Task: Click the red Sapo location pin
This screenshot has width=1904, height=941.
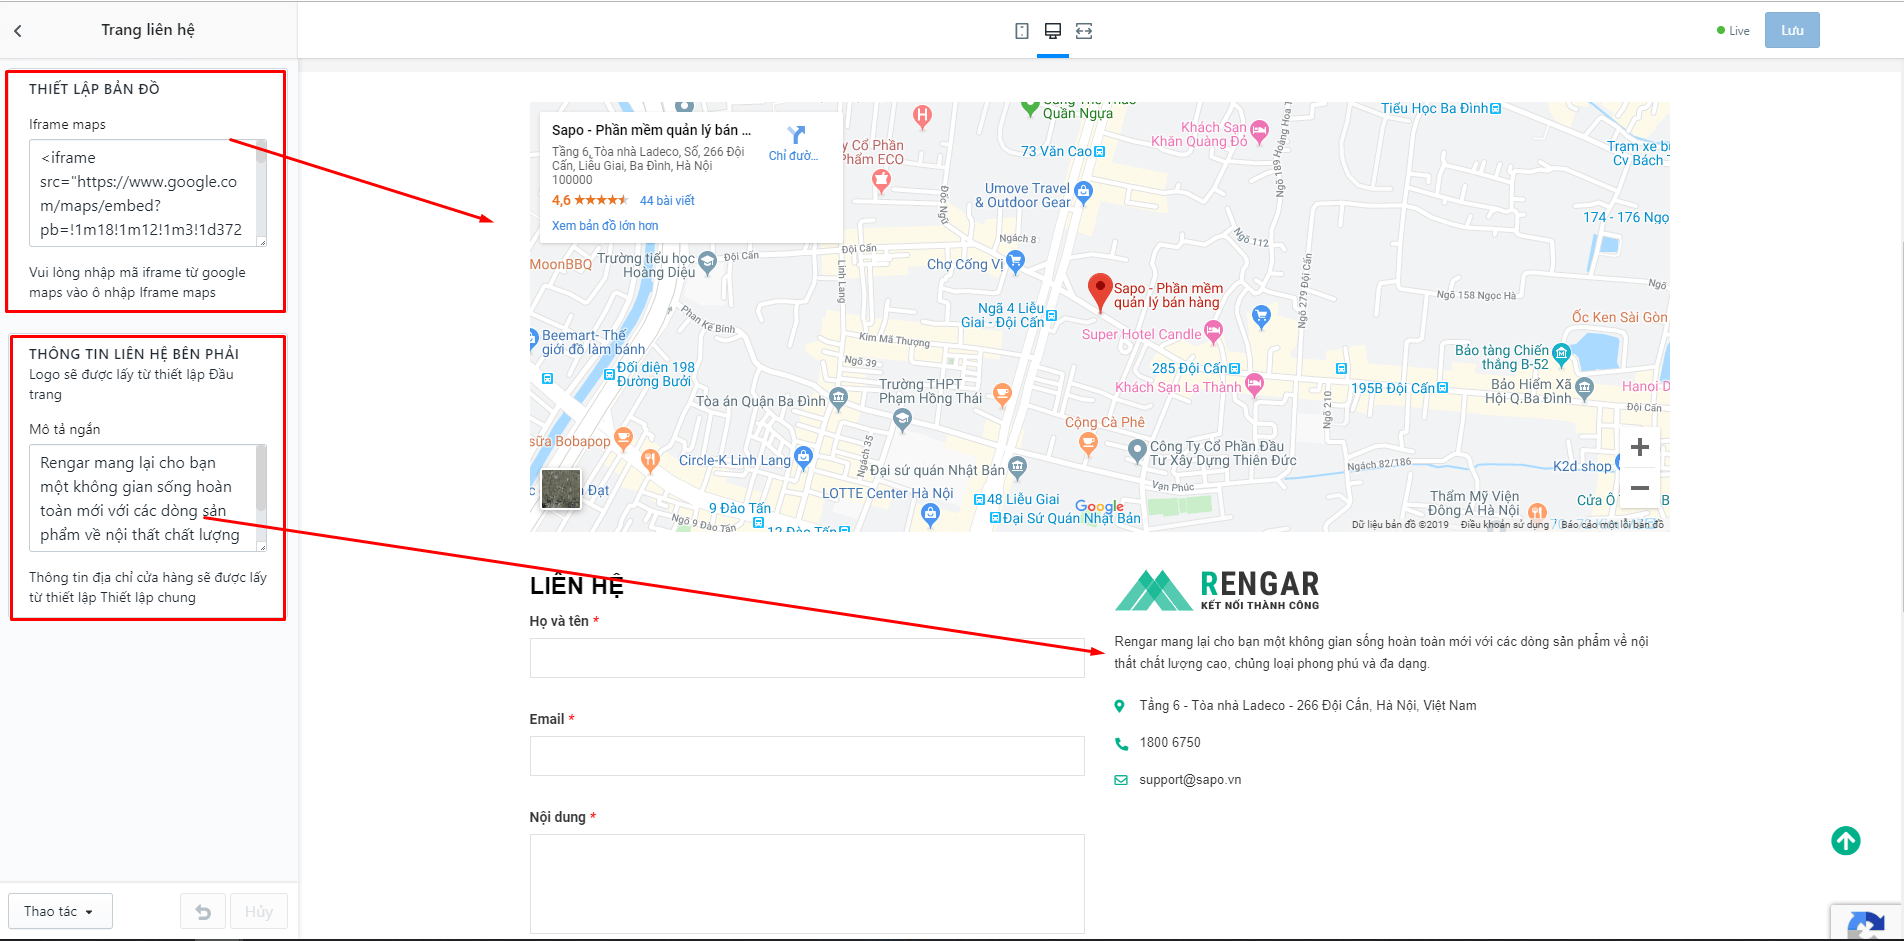Action: click(x=1100, y=292)
